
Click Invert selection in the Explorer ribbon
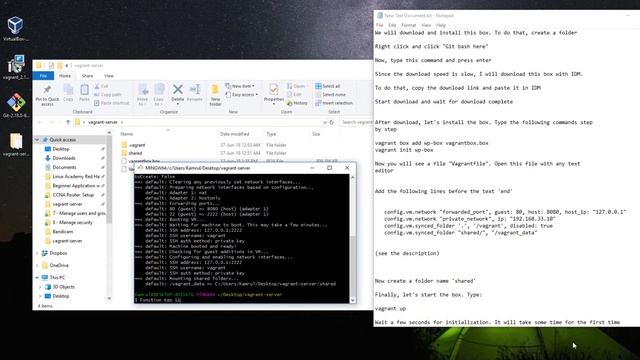point(333,103)
